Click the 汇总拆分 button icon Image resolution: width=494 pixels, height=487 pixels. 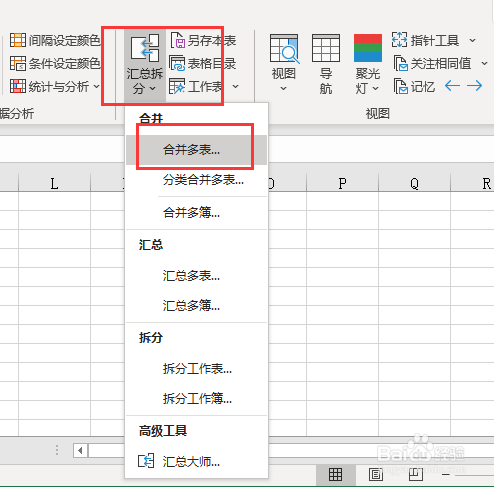[145, 48]
